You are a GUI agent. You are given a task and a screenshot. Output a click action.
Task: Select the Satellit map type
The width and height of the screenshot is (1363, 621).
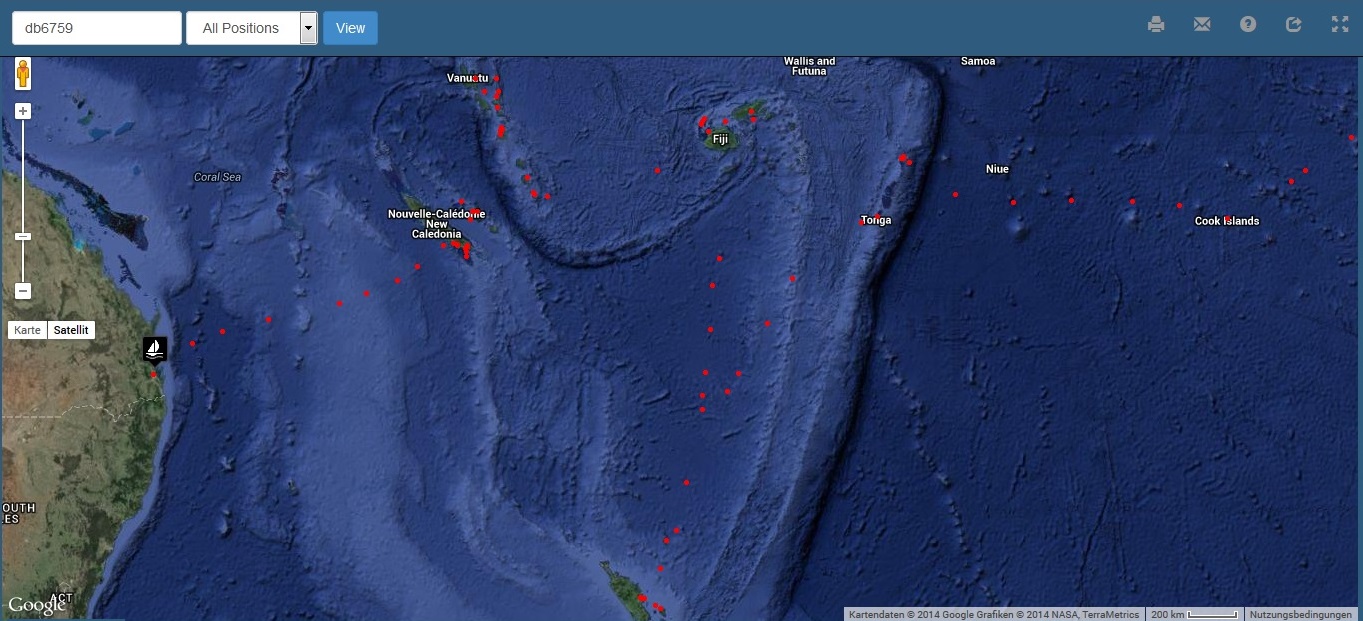71,330
